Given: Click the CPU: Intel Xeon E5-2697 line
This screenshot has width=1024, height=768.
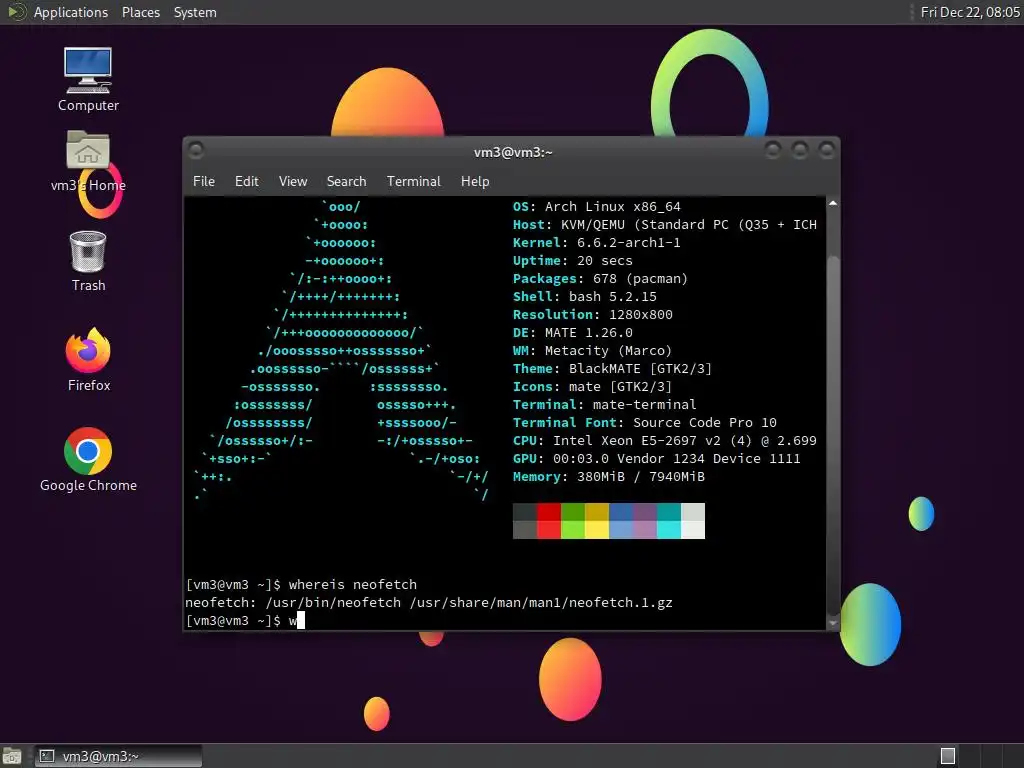Looking at the screenshot, I should pos(665,441).
